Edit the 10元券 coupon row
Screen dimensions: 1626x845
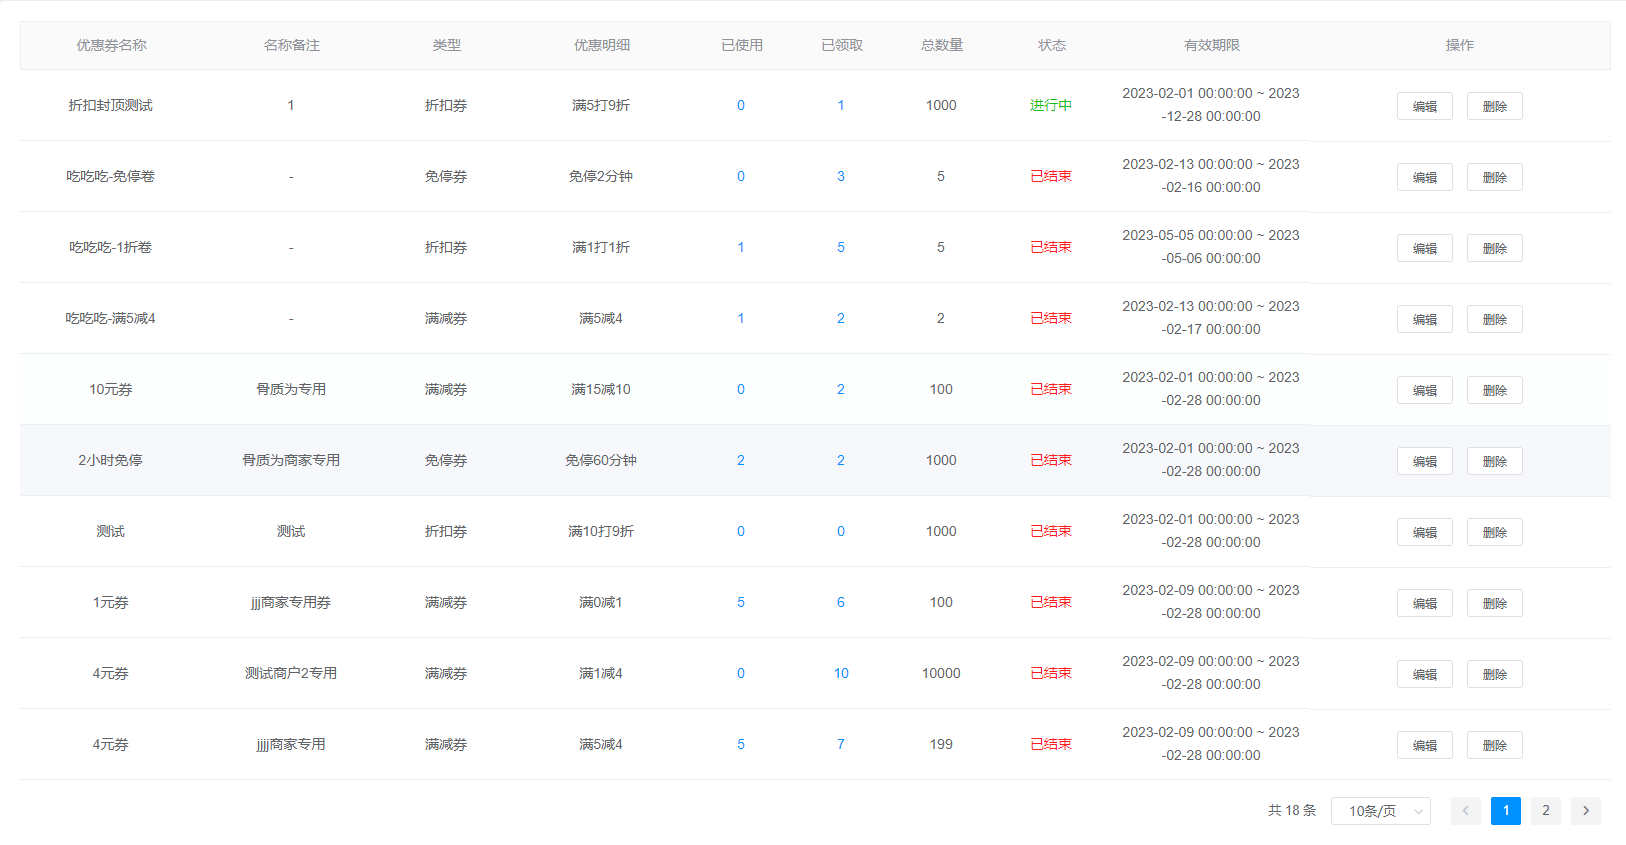tap(1424, 390)
